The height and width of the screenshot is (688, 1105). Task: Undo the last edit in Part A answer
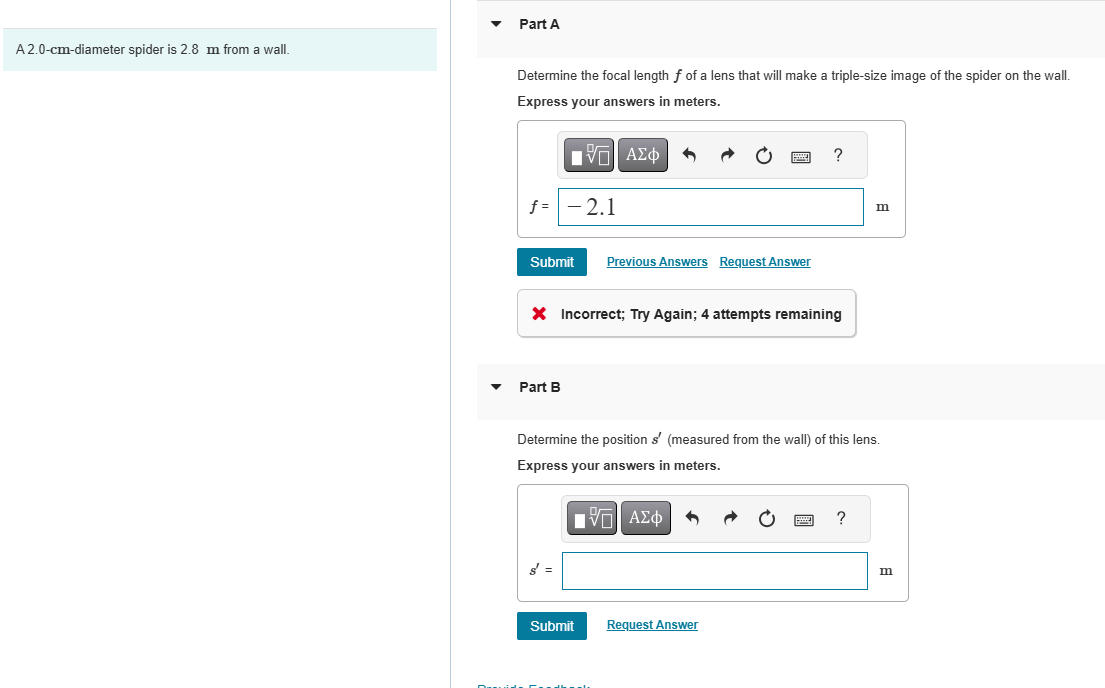pyautogui.click(x=691, y=155)
